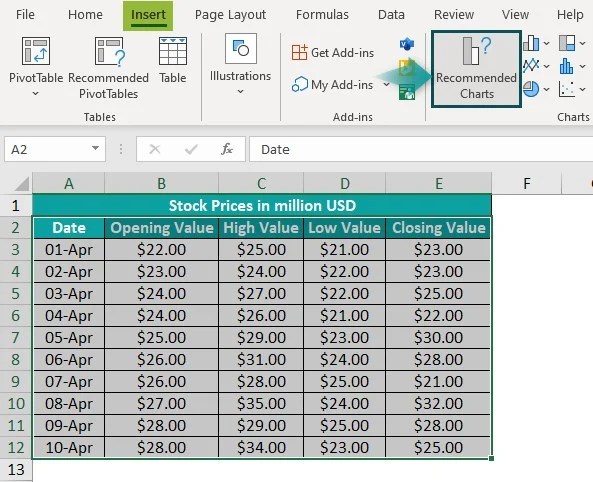Open the Formulas tab
The width and height of the screenshot is (593, 482).
click(322, 15)
